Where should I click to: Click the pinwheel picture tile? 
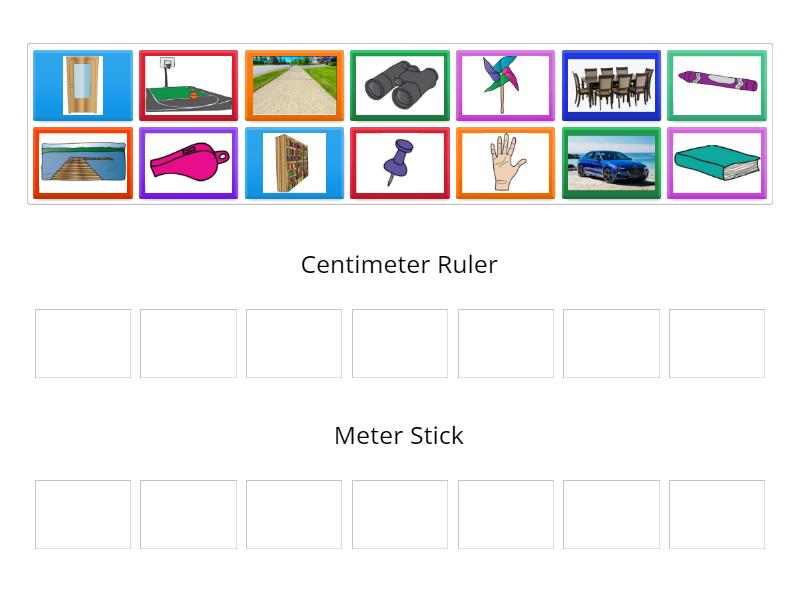(506, 85)
